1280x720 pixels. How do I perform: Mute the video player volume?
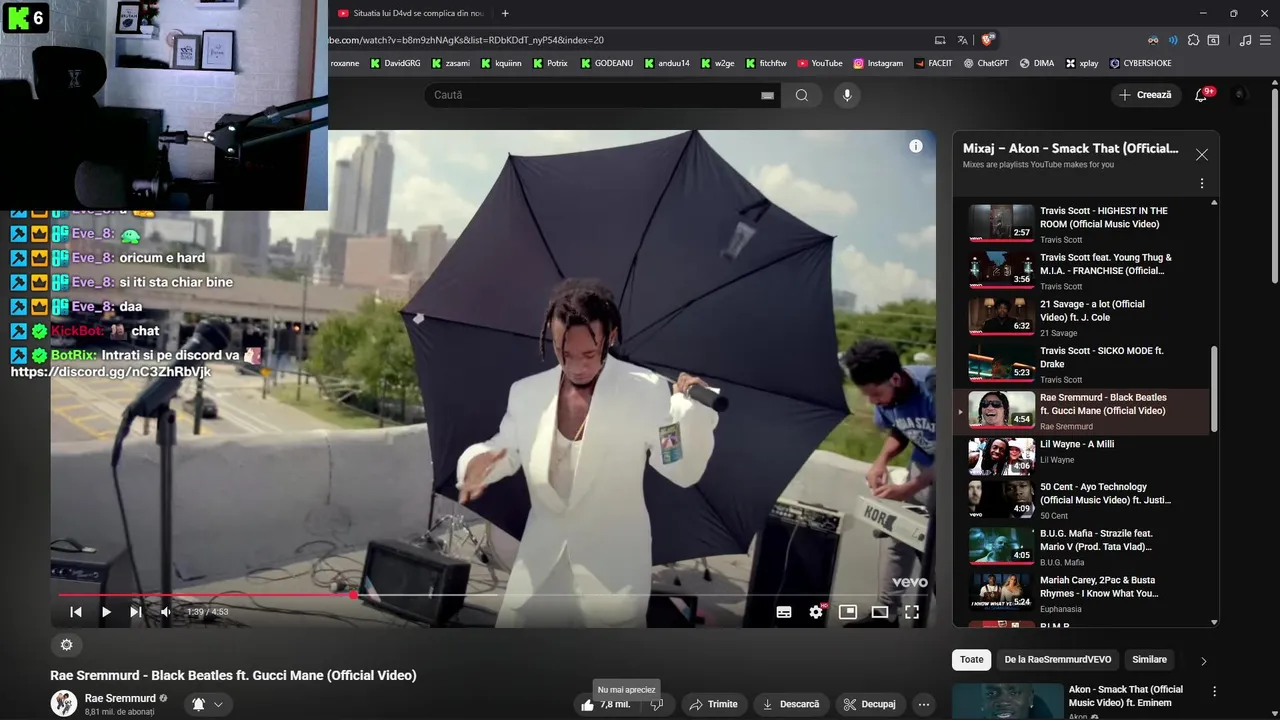[166, 612]
